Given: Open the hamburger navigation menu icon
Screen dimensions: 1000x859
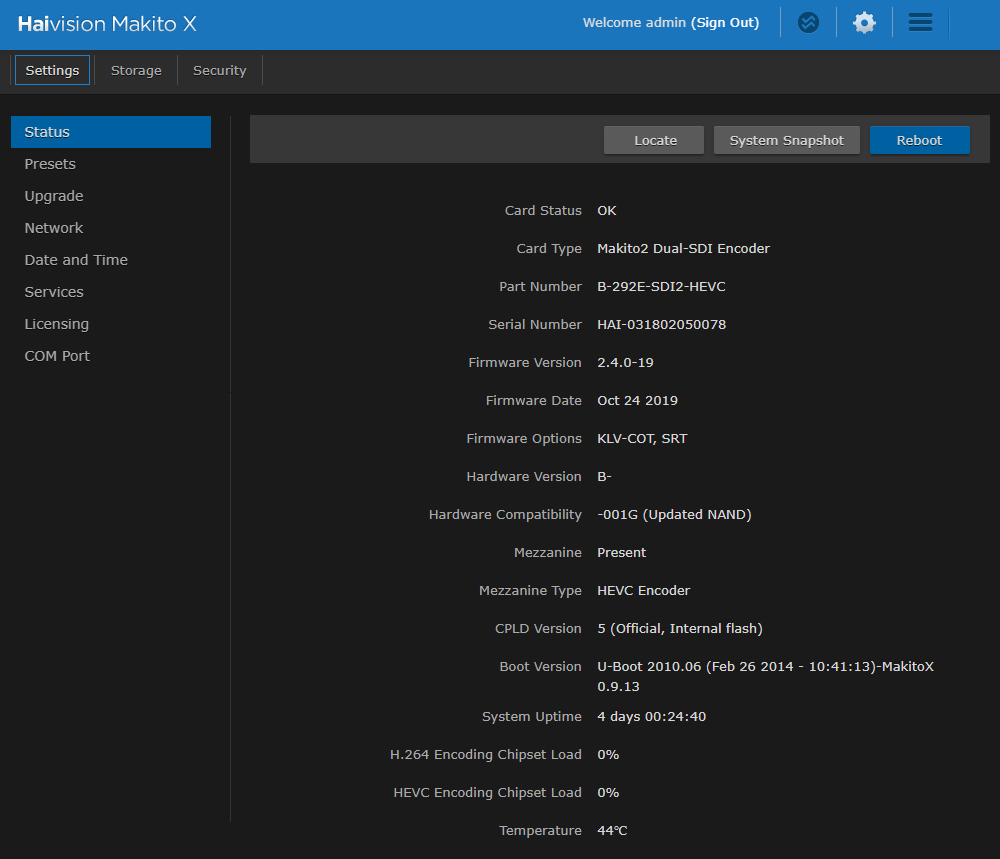Looking at the screenshot, I should point(919,22).
